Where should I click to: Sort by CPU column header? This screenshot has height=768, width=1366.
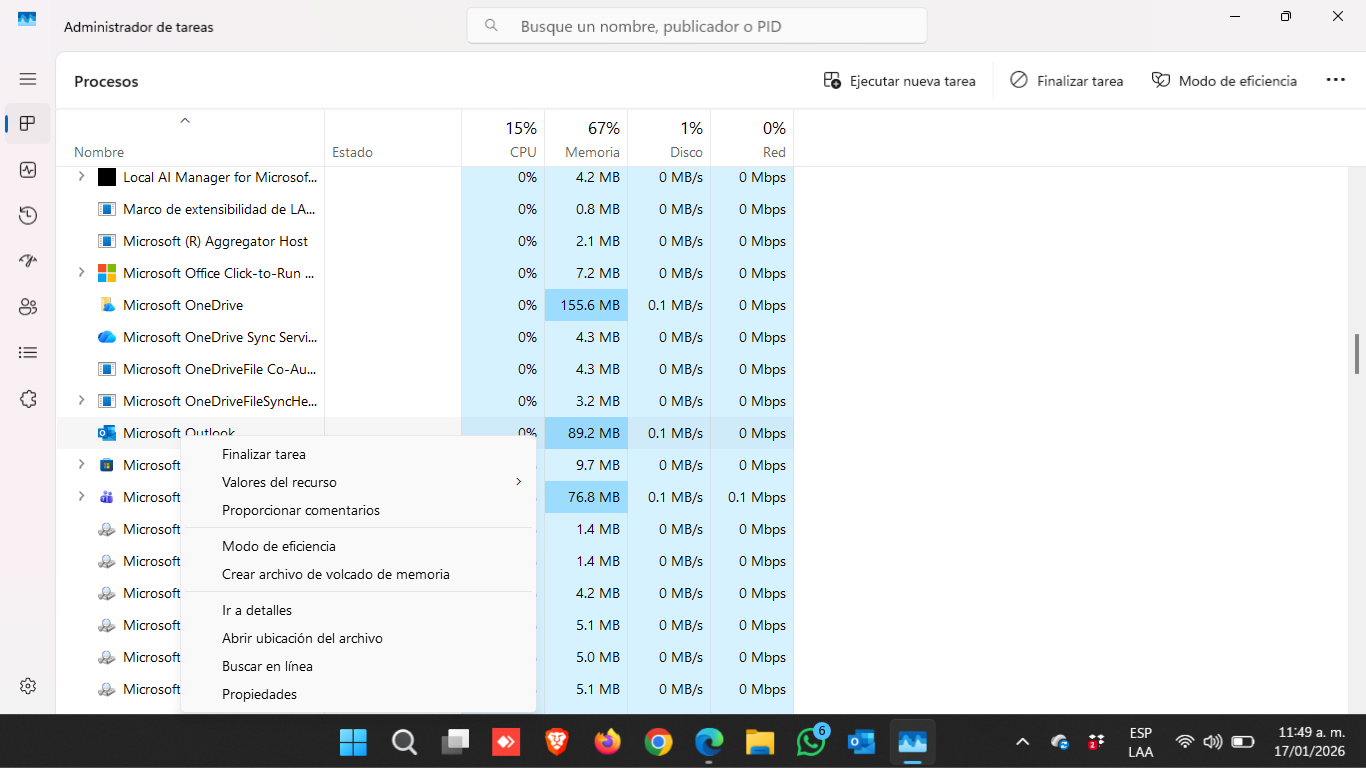point(503,138)
